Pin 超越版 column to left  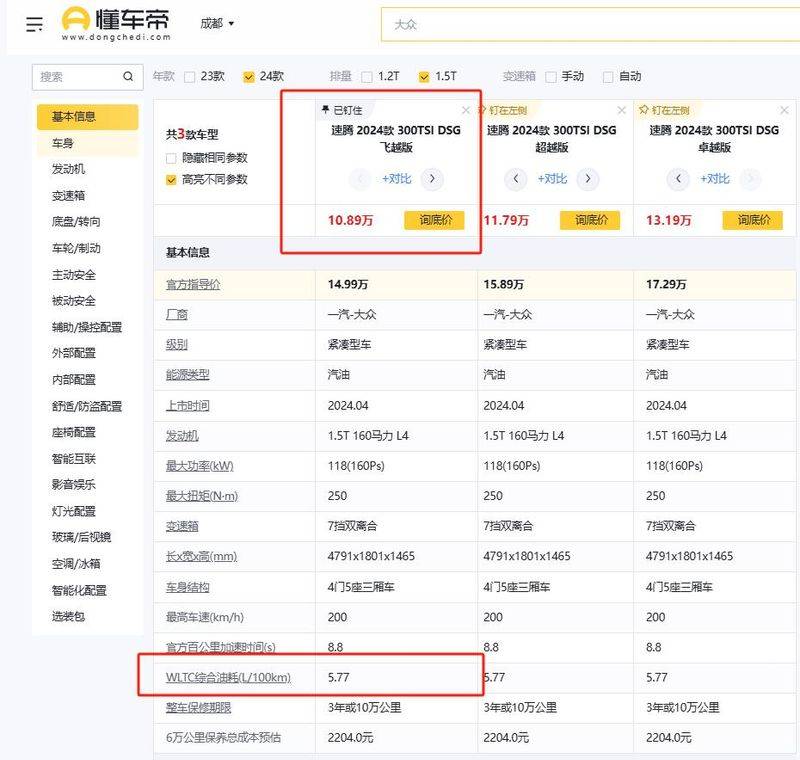coord(502,110)
